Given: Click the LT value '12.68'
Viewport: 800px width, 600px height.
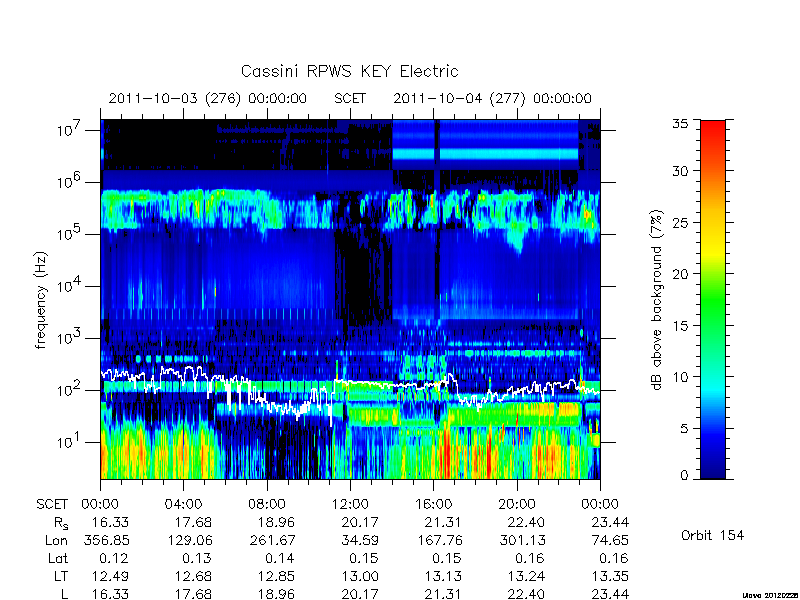Looking at the screenshot, I should point(193,576).
